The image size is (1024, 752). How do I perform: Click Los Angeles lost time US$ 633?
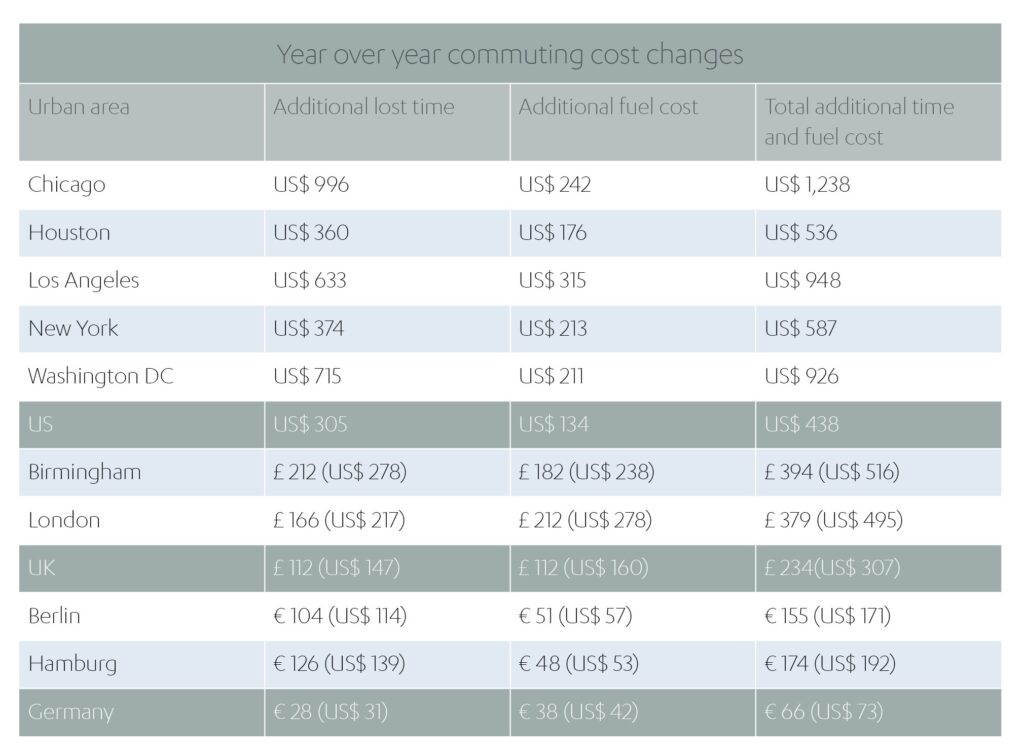(310, 281)
